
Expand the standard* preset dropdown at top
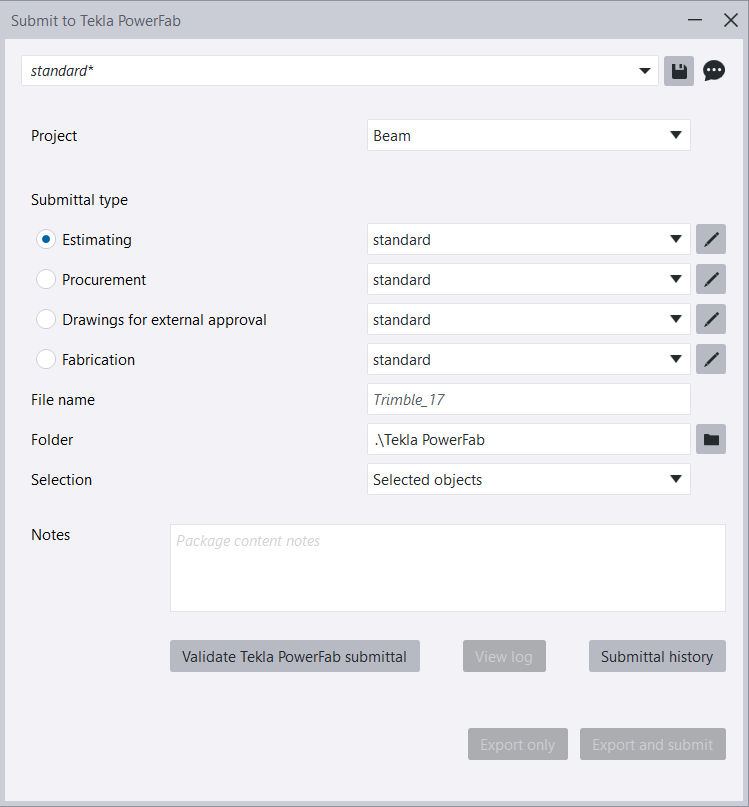340,71
